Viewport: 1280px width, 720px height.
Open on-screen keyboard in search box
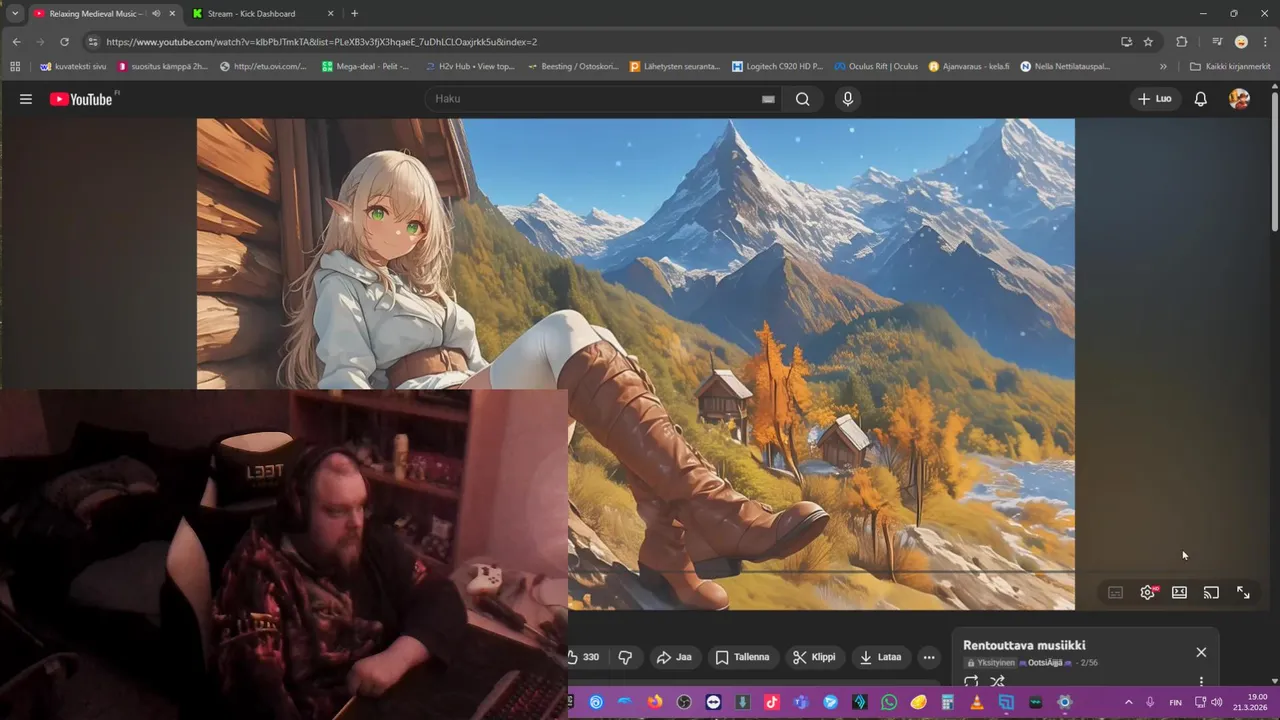click(768, 99)
